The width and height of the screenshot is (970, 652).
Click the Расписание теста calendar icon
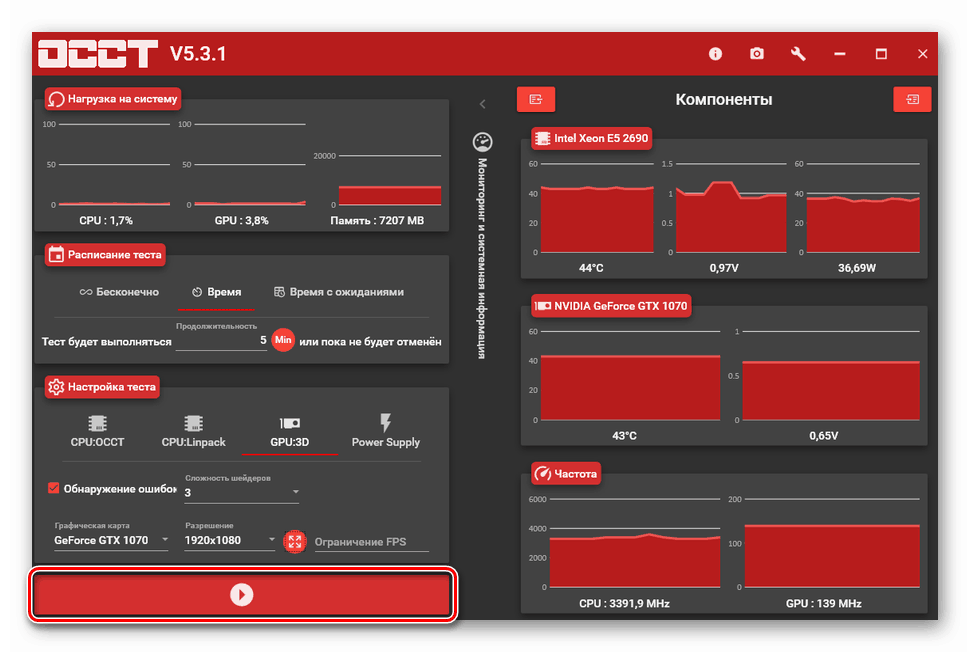click(x=56, y=254)
